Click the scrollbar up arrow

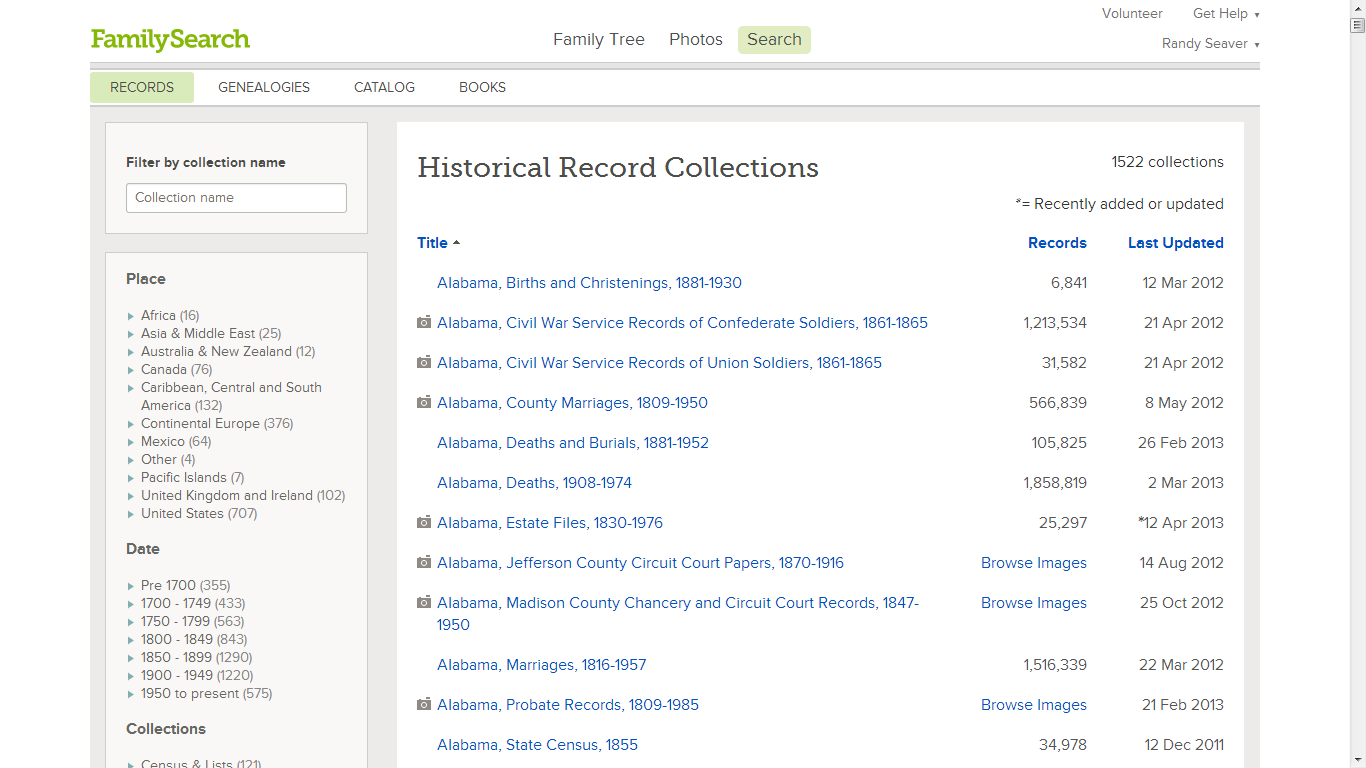click(1358, 9)
